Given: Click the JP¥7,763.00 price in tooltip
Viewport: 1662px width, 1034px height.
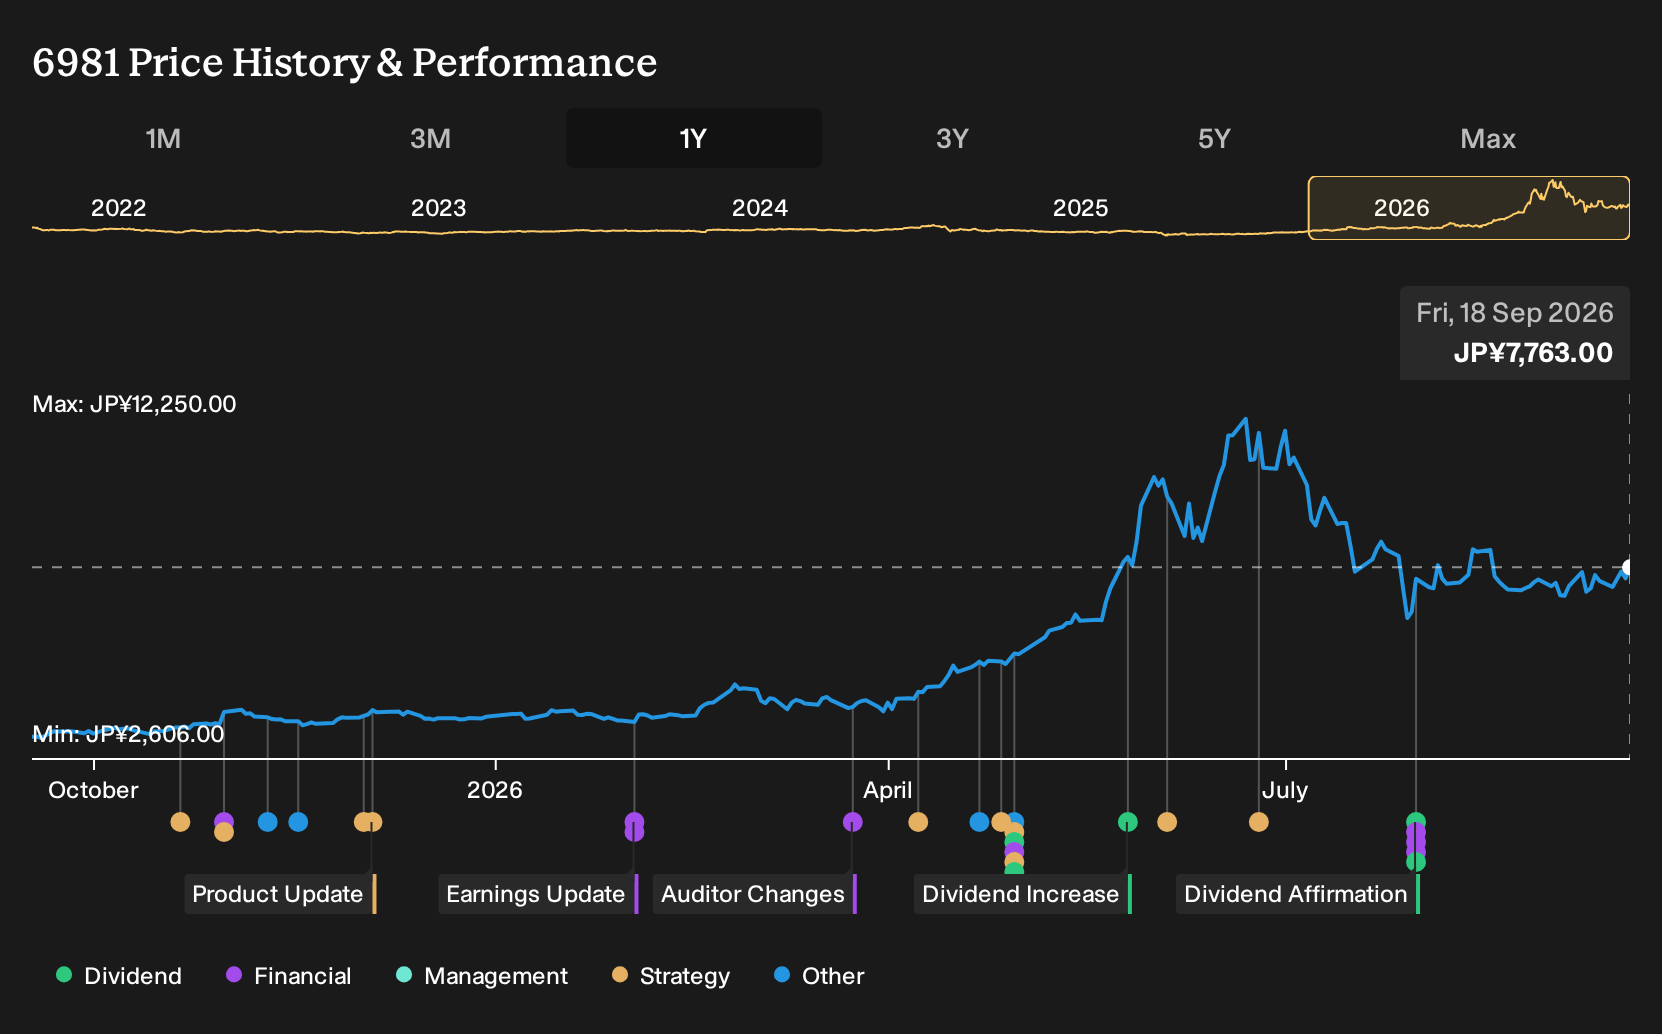Looking at the screenshot, I should point(1533,353).
